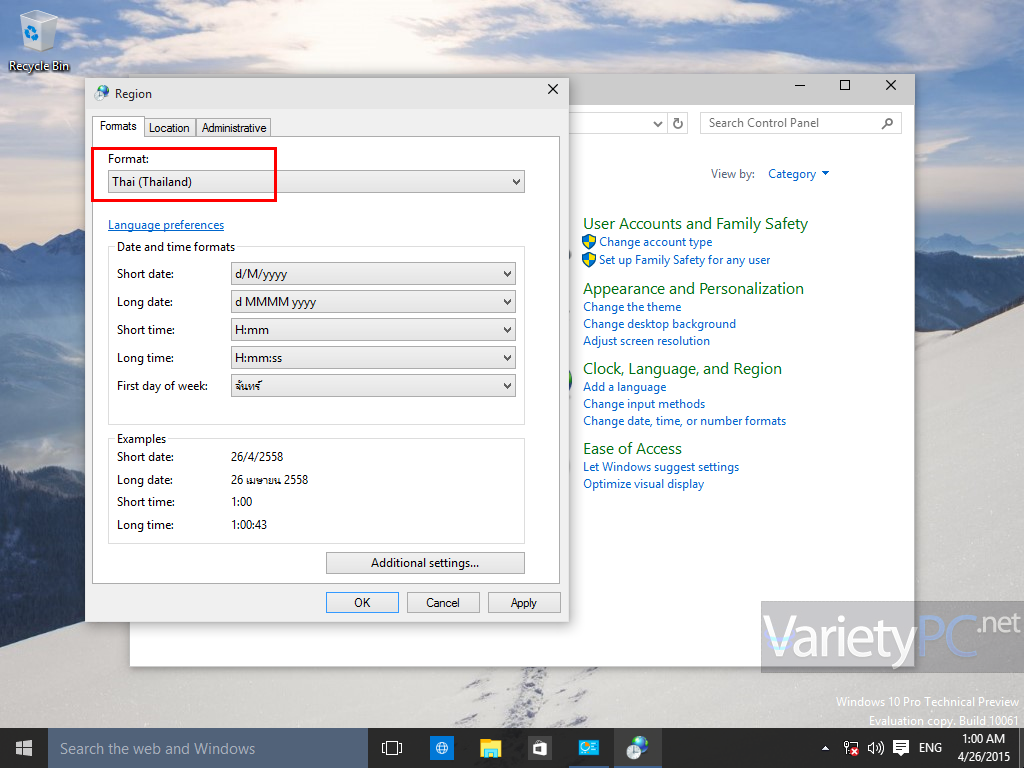This screenshot has width=1024, height=768.
Task: Click Change account type link
Action: coord(656,242)
